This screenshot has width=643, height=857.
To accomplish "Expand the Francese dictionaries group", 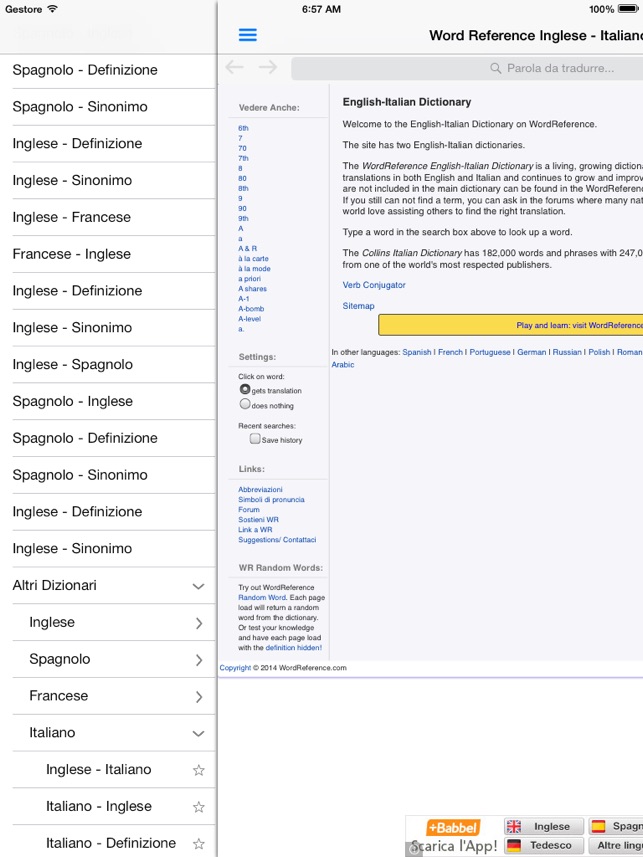I will (x=199, y=696).
